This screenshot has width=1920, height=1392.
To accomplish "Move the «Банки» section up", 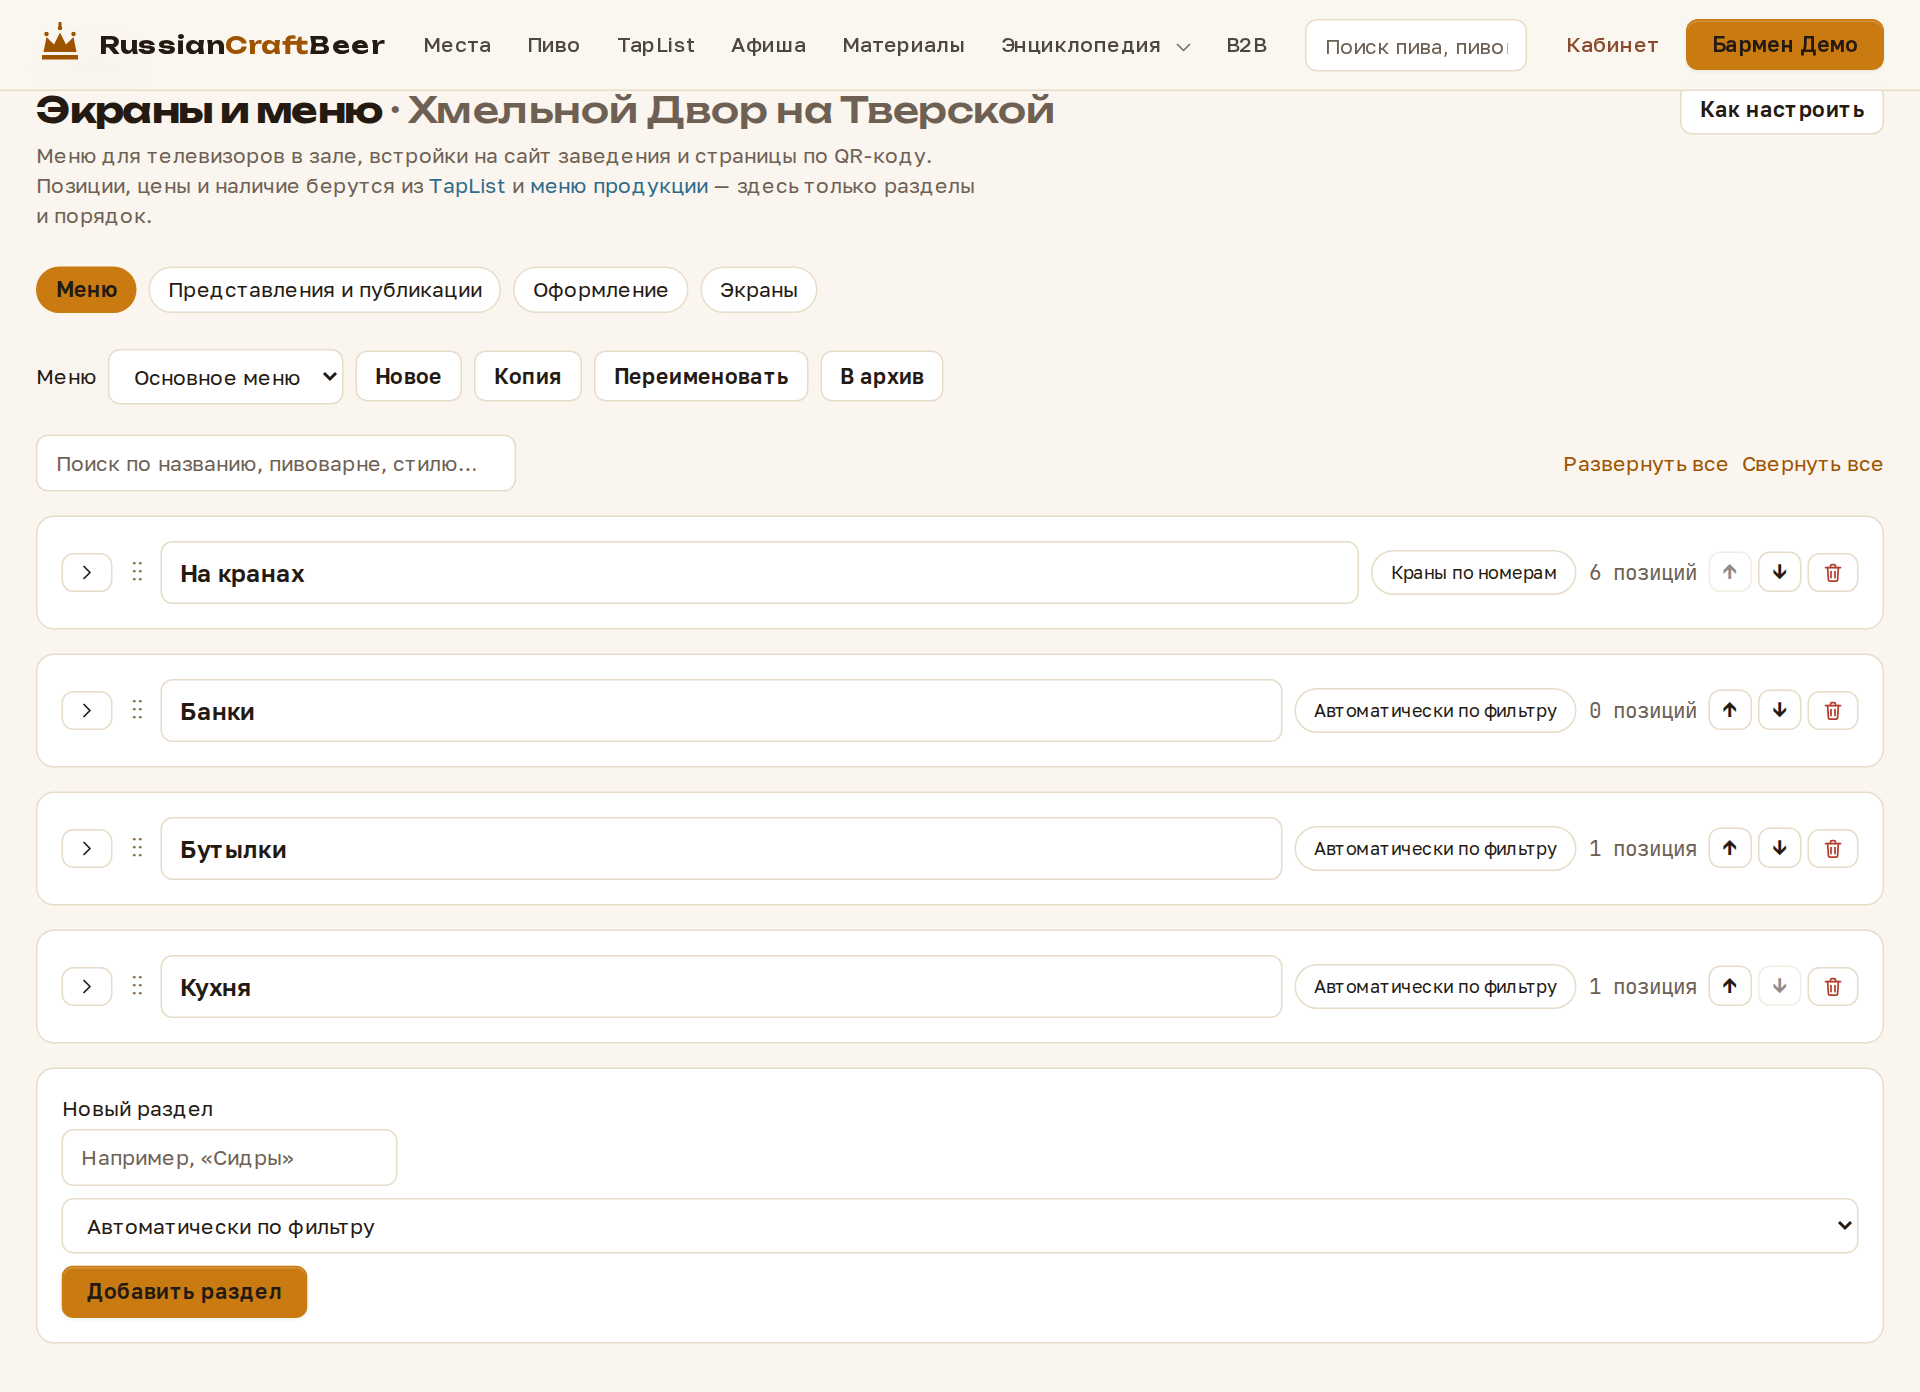I will click(1729, 710).
